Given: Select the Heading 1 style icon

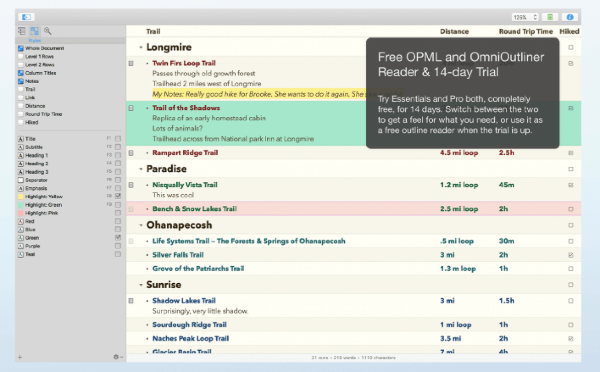Looking at the screenshot, I should pos(21,155).
